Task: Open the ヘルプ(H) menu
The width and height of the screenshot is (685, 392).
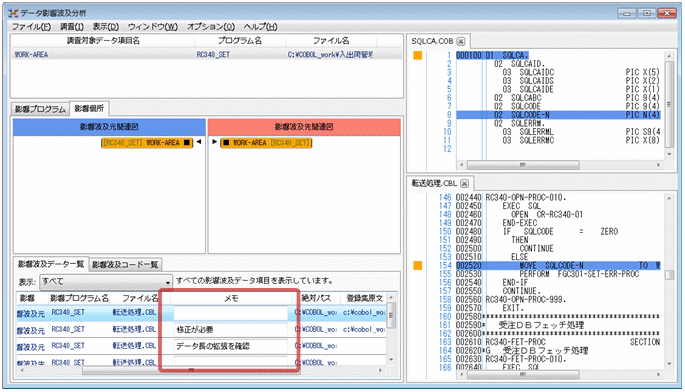Action: [260, 27]
